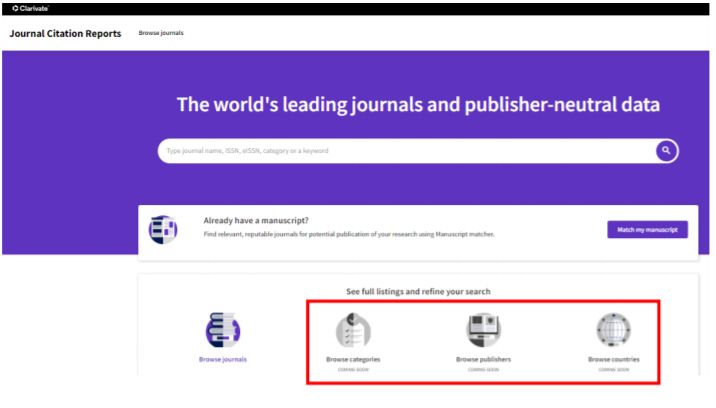Viewport: 716px width, 408px height.
Task: Click the See full listings heading text
Action: point(418,292)
